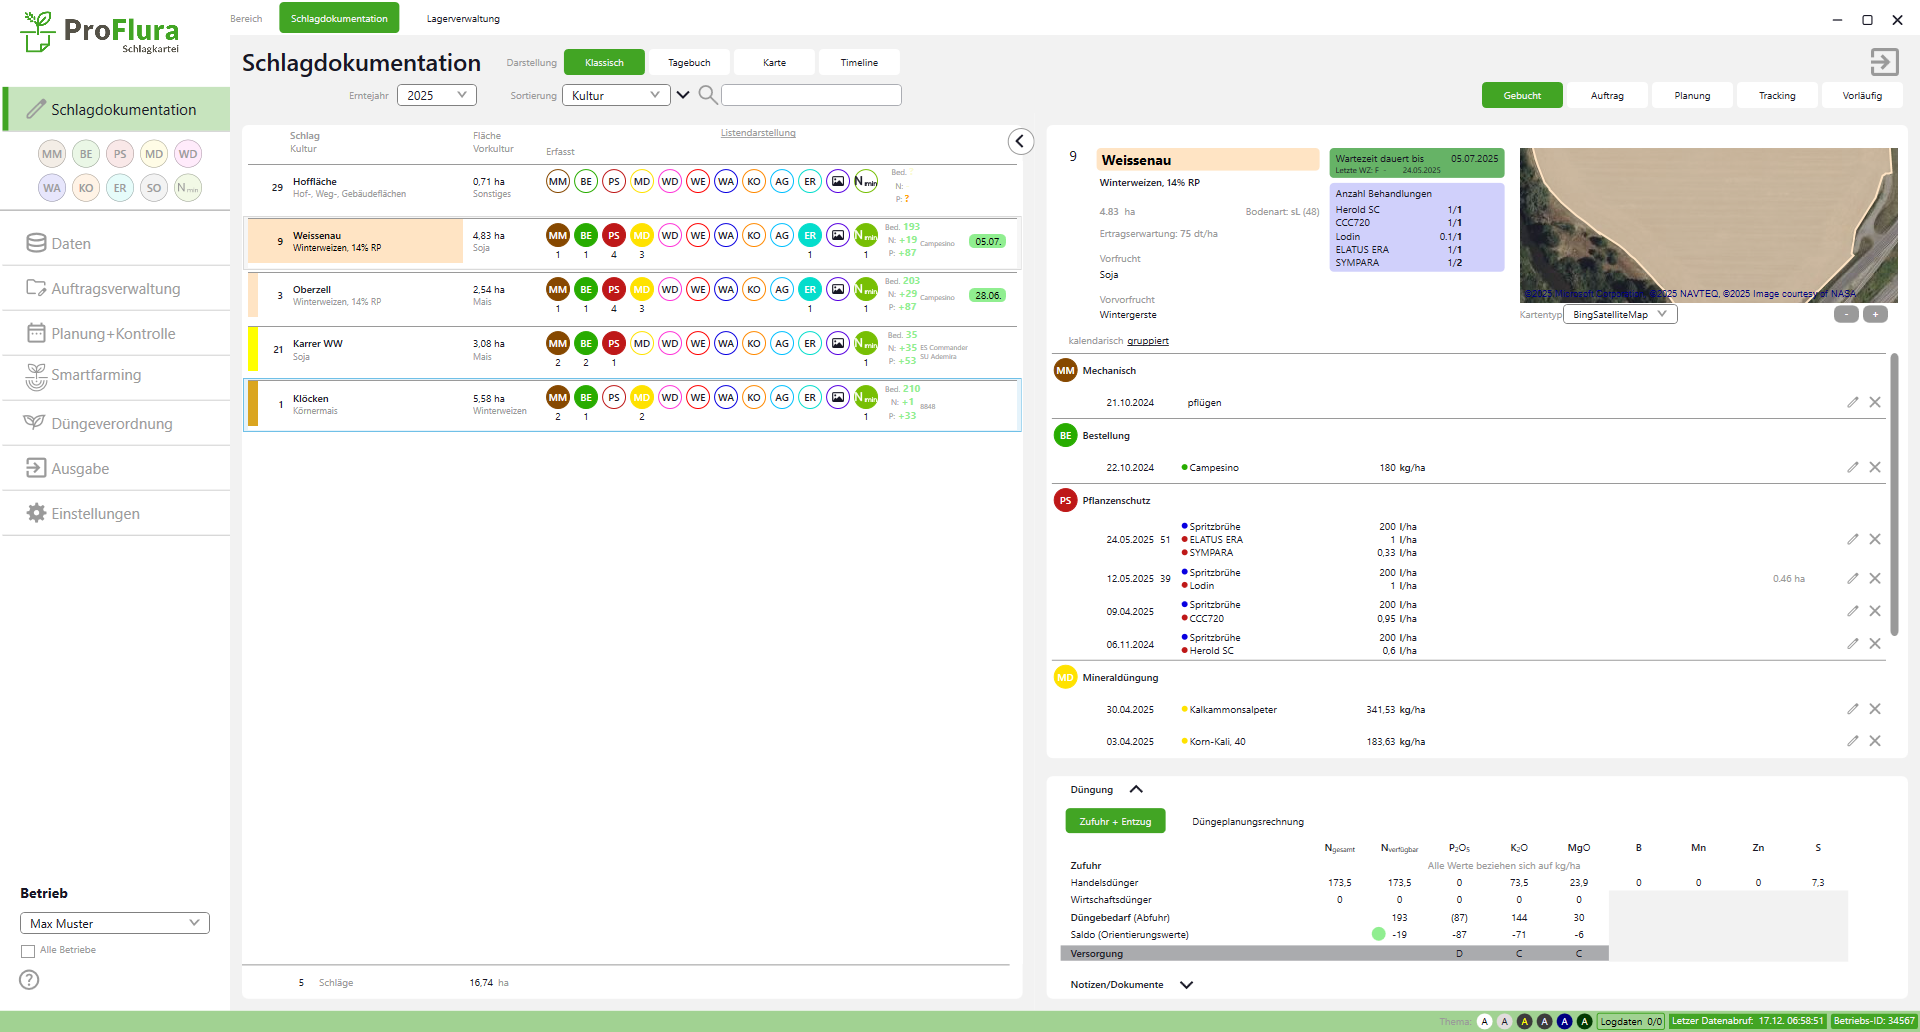Screen dimensions: 1920x1032
Task: Click the image icon in the Weissenau row
Action: [838, 235]
